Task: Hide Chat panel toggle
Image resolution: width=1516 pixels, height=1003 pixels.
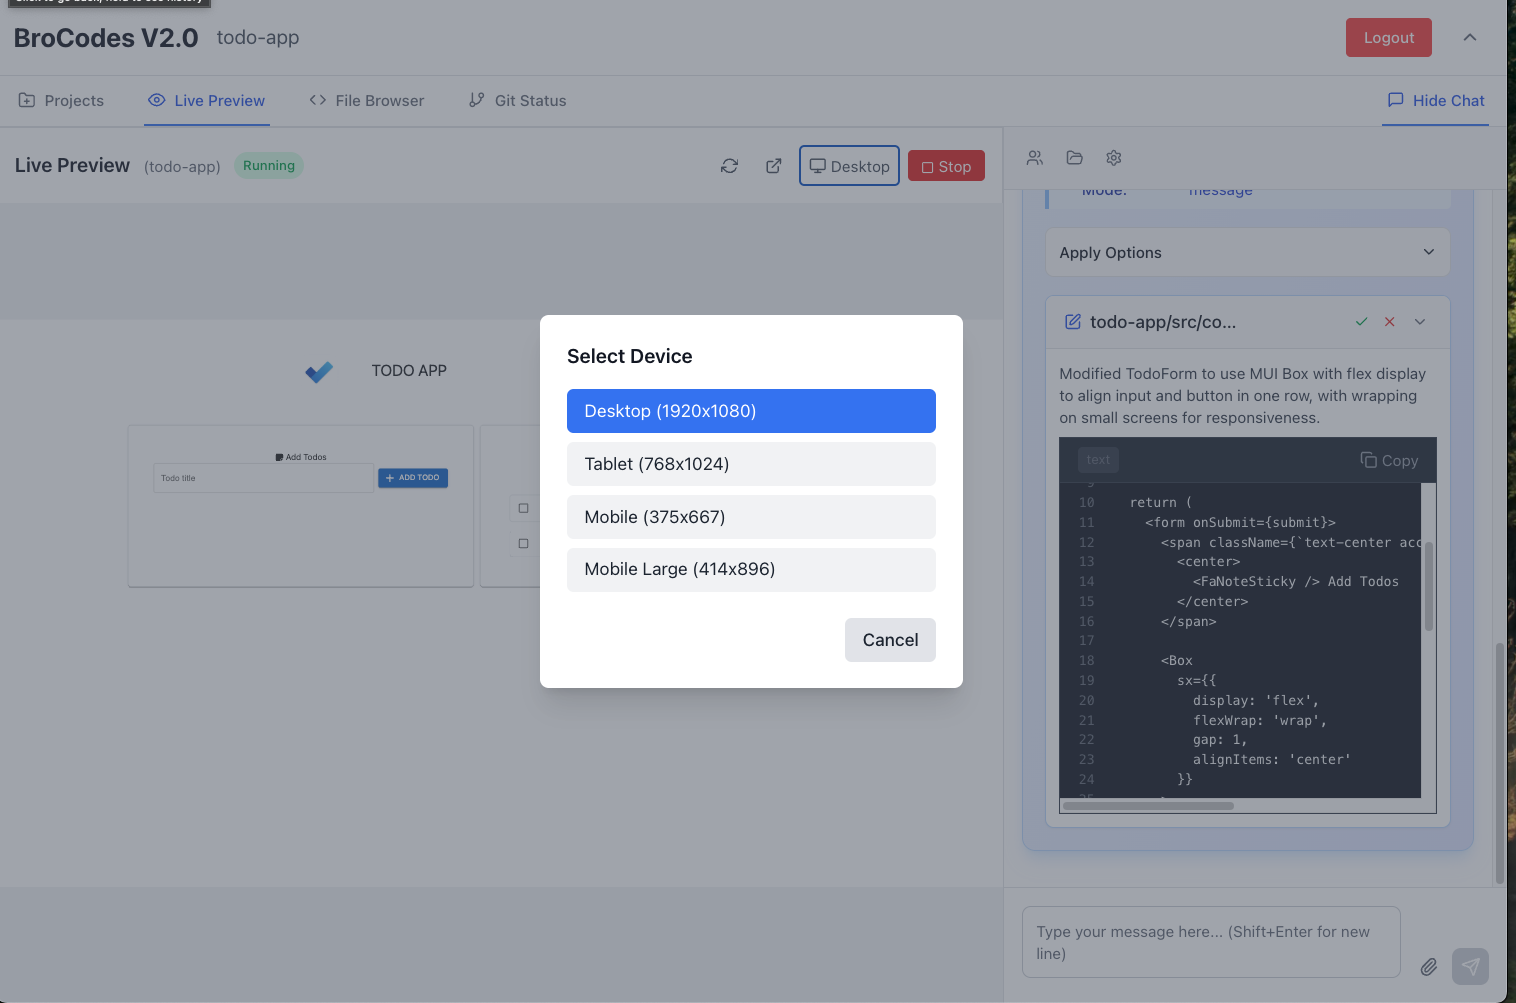Action: click(1435, 101)
